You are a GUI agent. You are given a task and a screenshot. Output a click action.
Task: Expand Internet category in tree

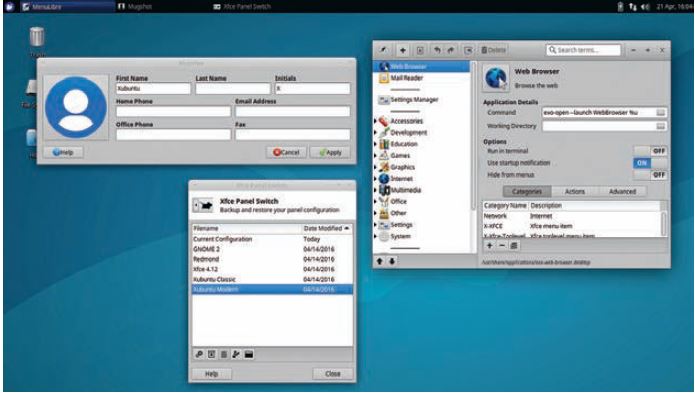coord(376,179)
